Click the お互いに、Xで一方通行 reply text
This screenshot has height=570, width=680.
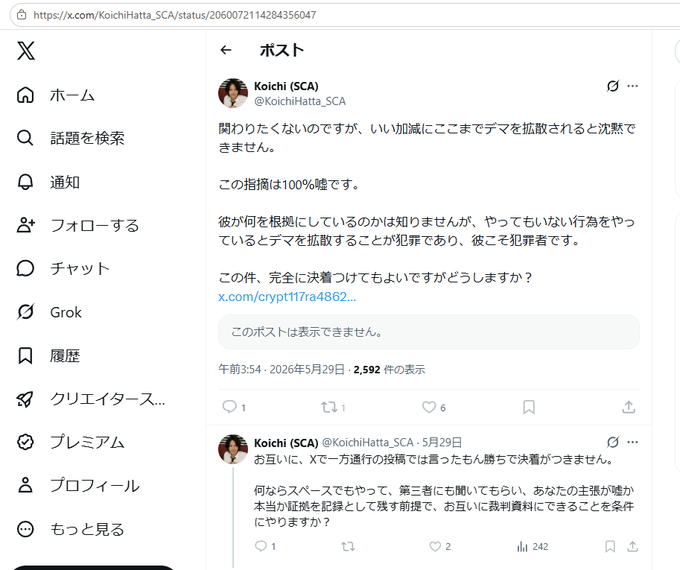pos(433,459)
